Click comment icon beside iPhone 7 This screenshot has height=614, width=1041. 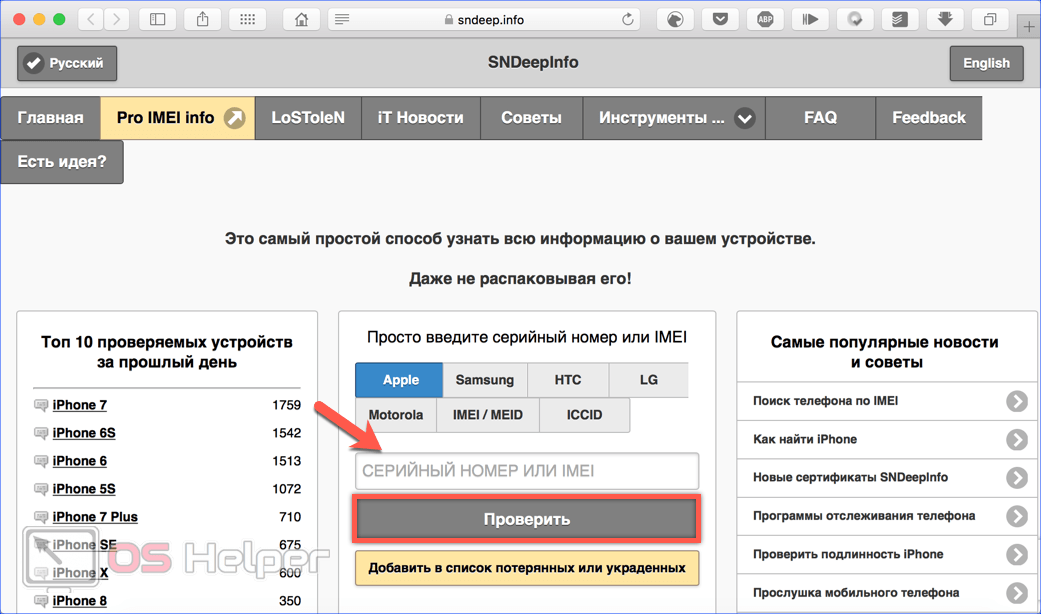click(x=41, y=405)
